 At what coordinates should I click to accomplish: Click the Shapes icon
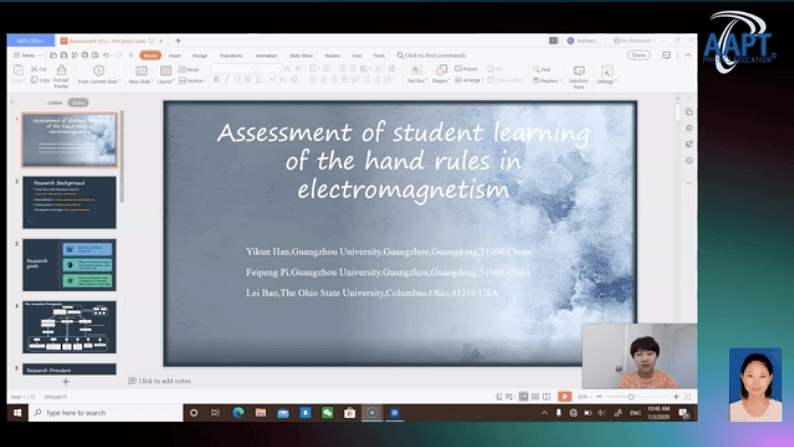pos(441,70)
